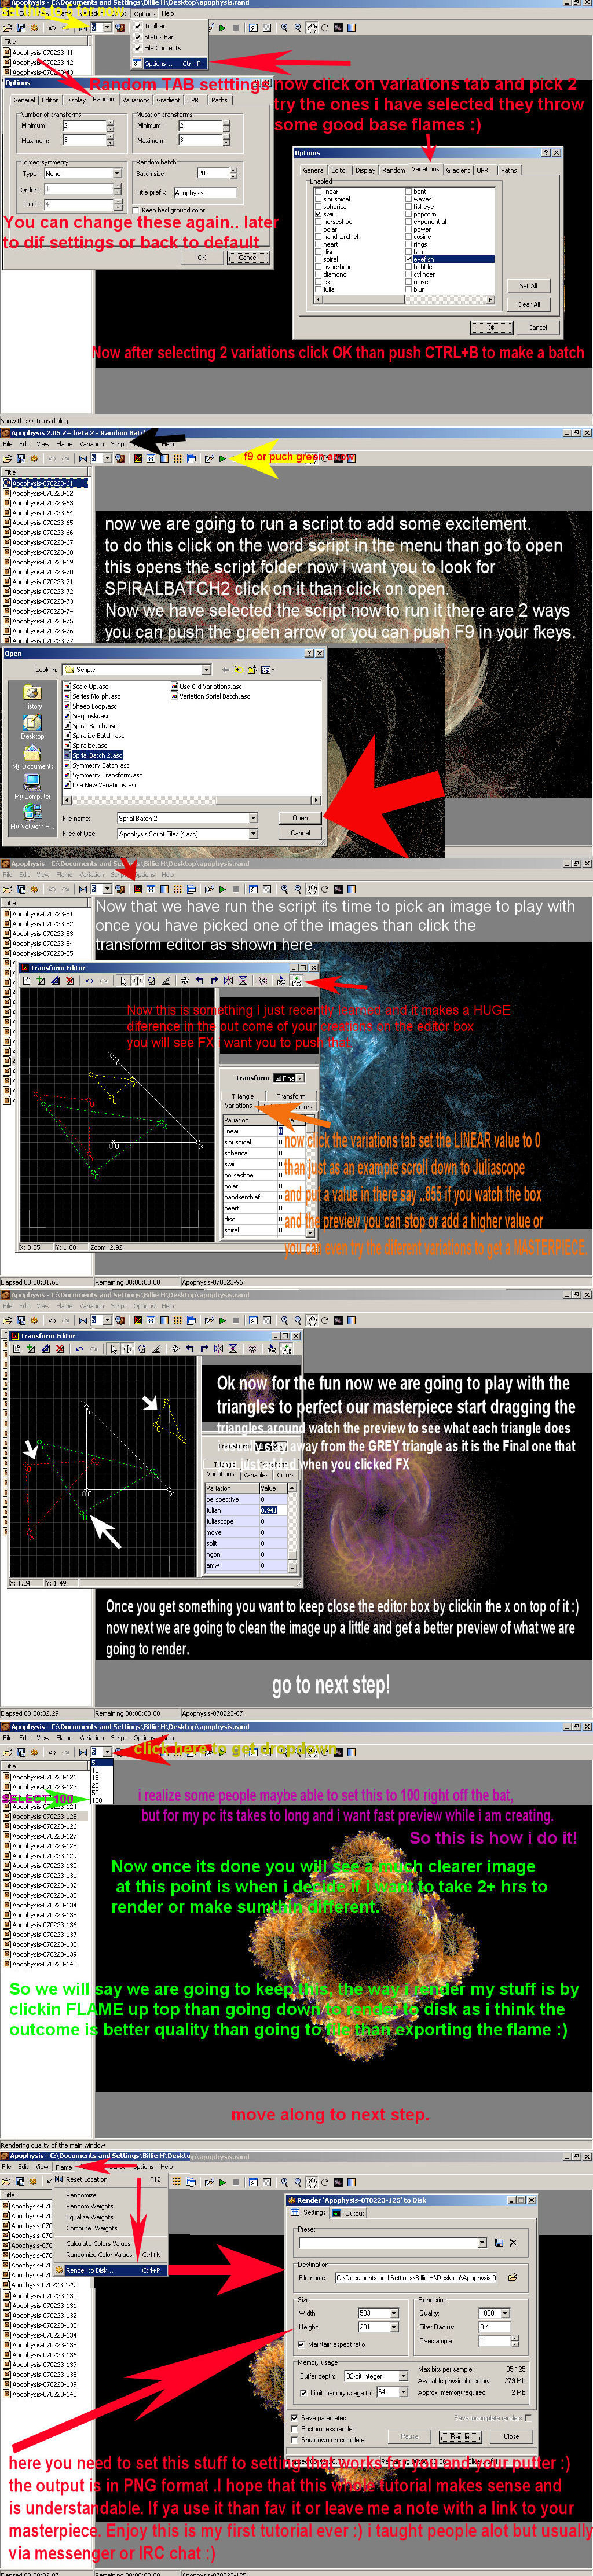
Task: Click the Clear All button
Action: coord(528,304)
